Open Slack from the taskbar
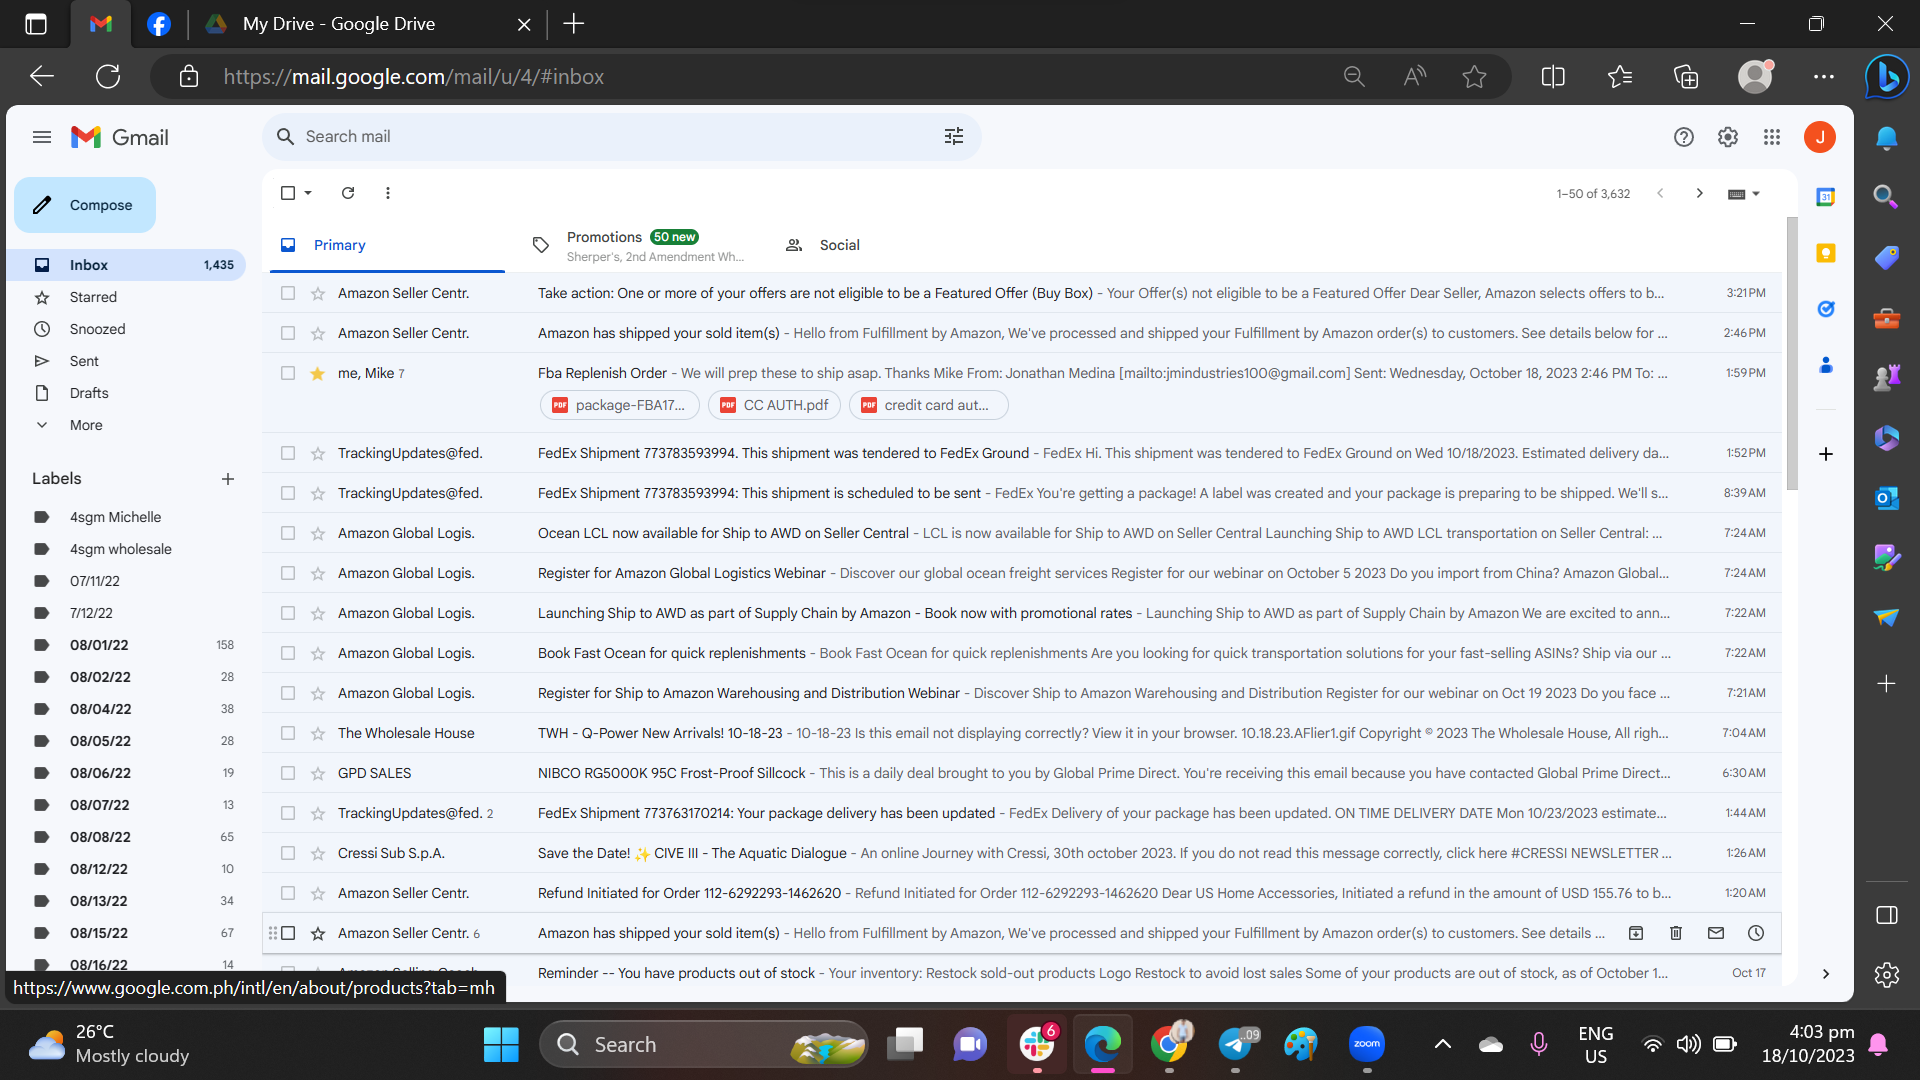1920x1080 pixels. pos(1037,1045)
